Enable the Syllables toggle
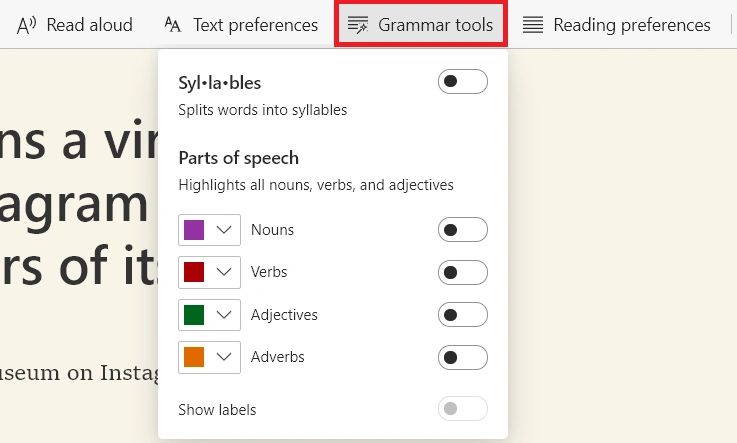This screenshot has height=443, width=737. point(462,82)
